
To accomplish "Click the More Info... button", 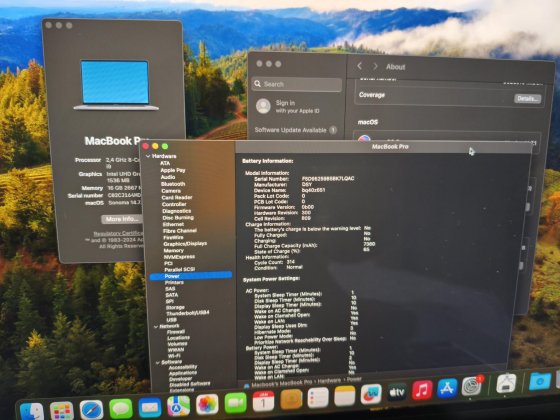I will click(121, 219).
